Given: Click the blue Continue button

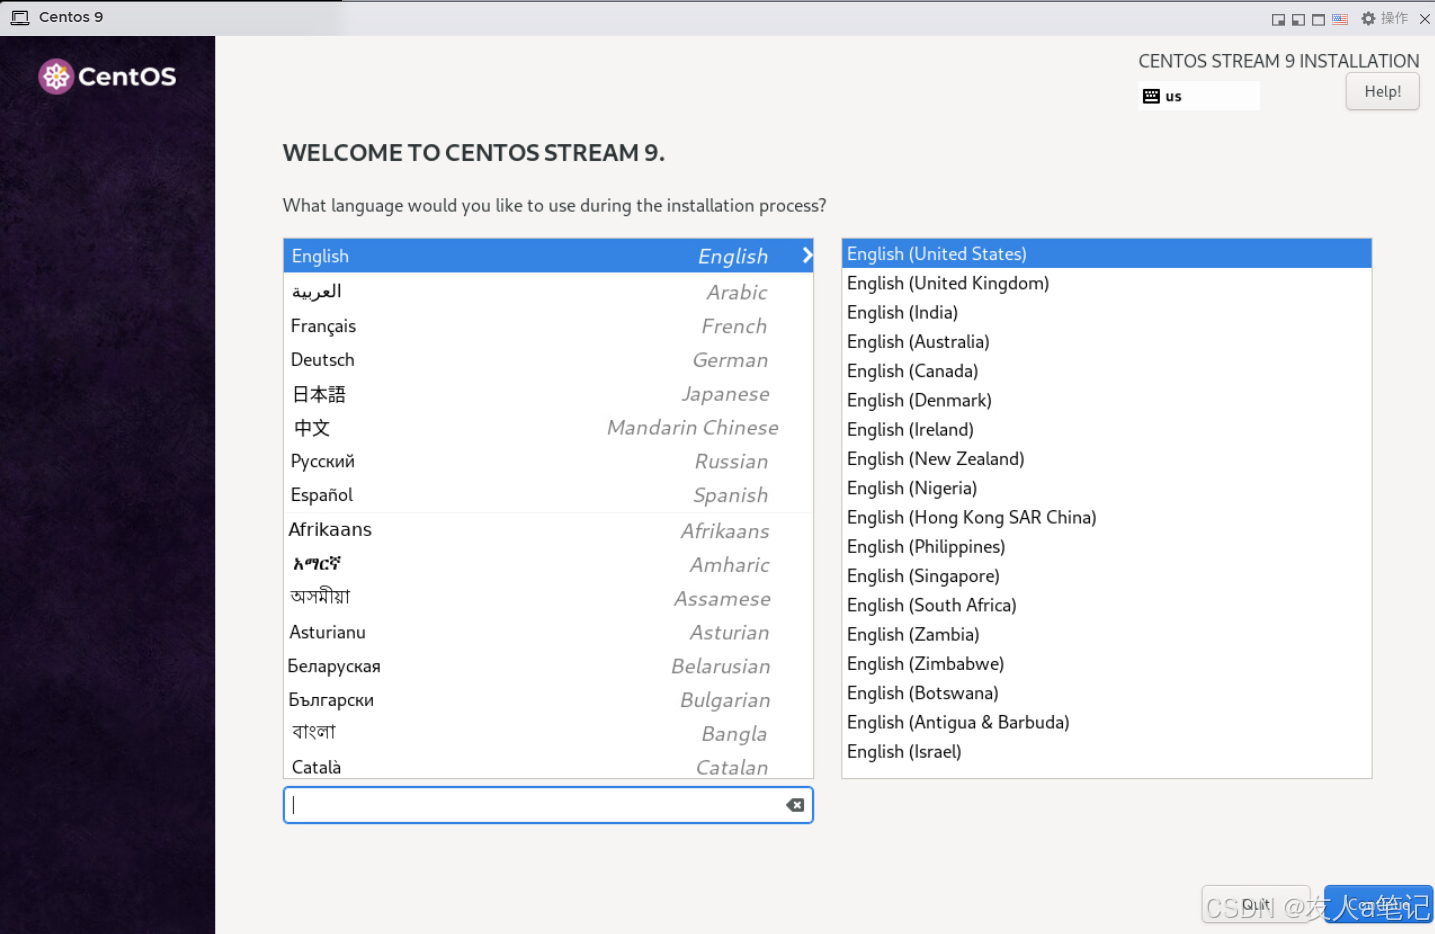Looking at the screenshot, I should (1378, 905).
